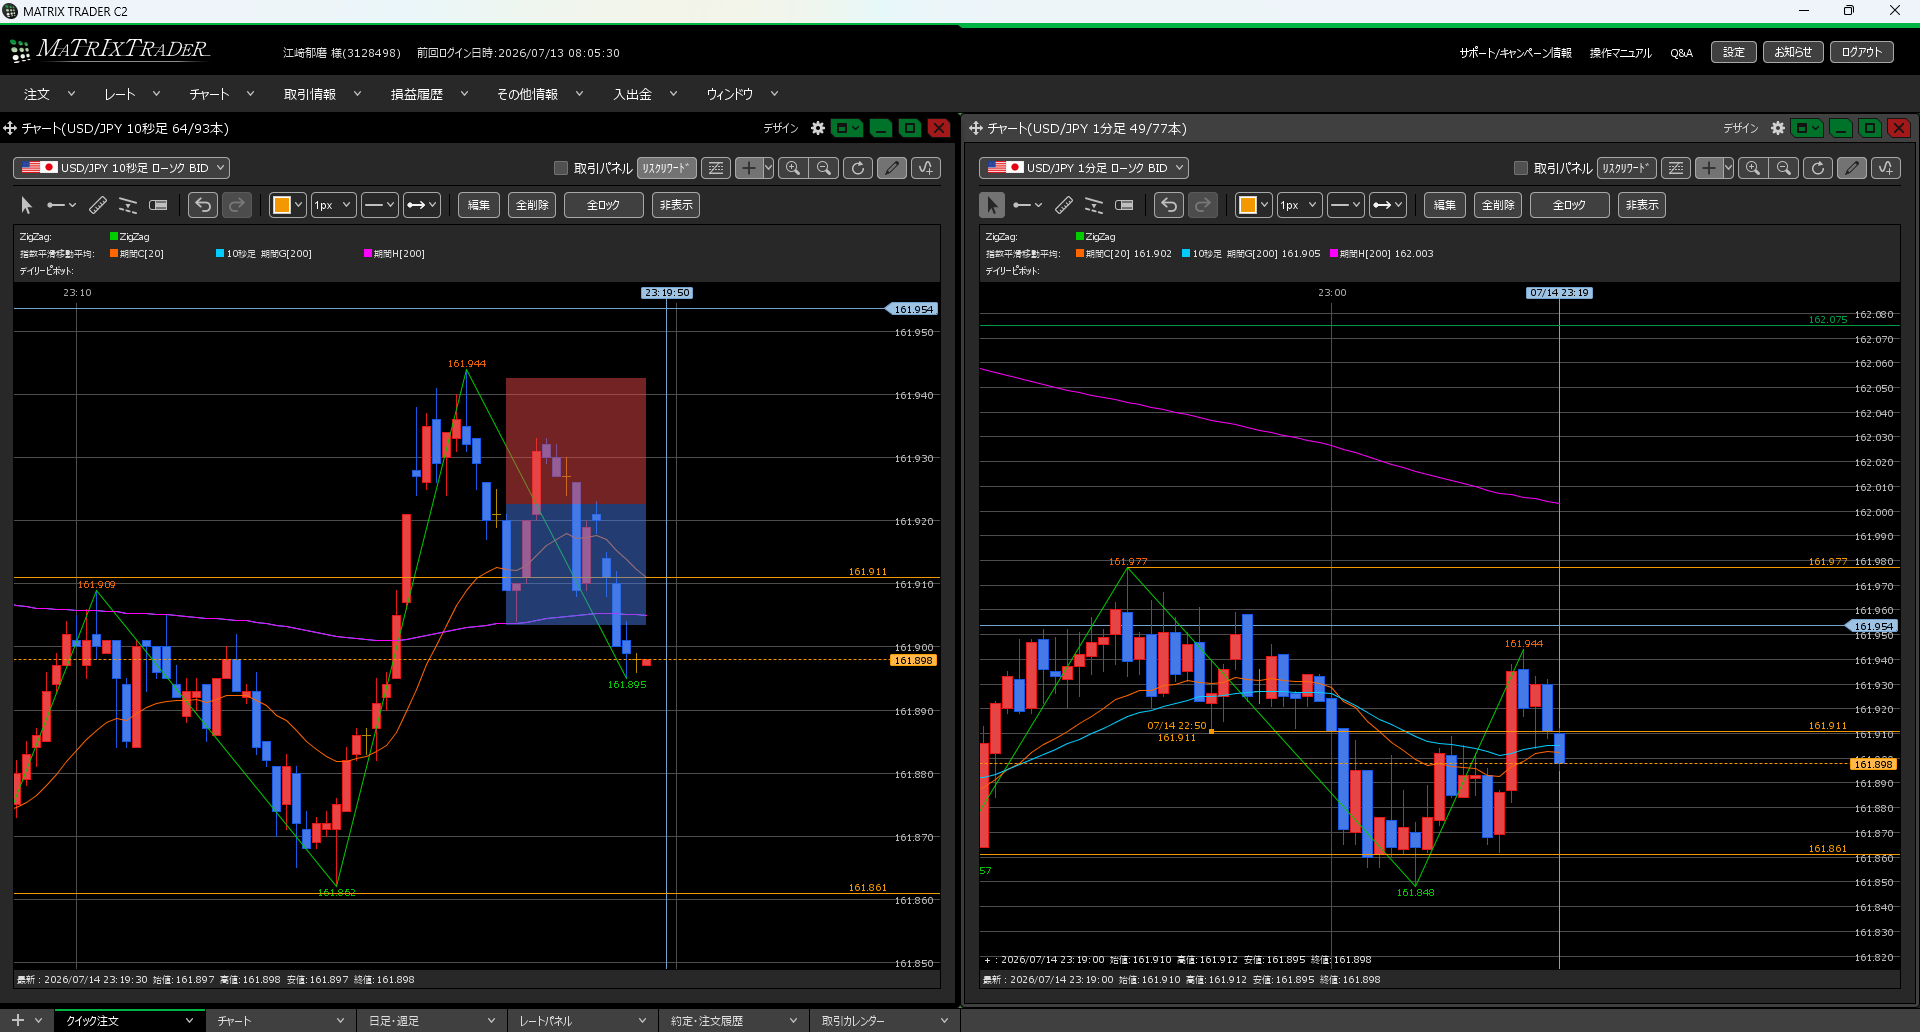1920x1032 pixels.
Task: Open the 損益履歴 menu
Action: (429, 94)
